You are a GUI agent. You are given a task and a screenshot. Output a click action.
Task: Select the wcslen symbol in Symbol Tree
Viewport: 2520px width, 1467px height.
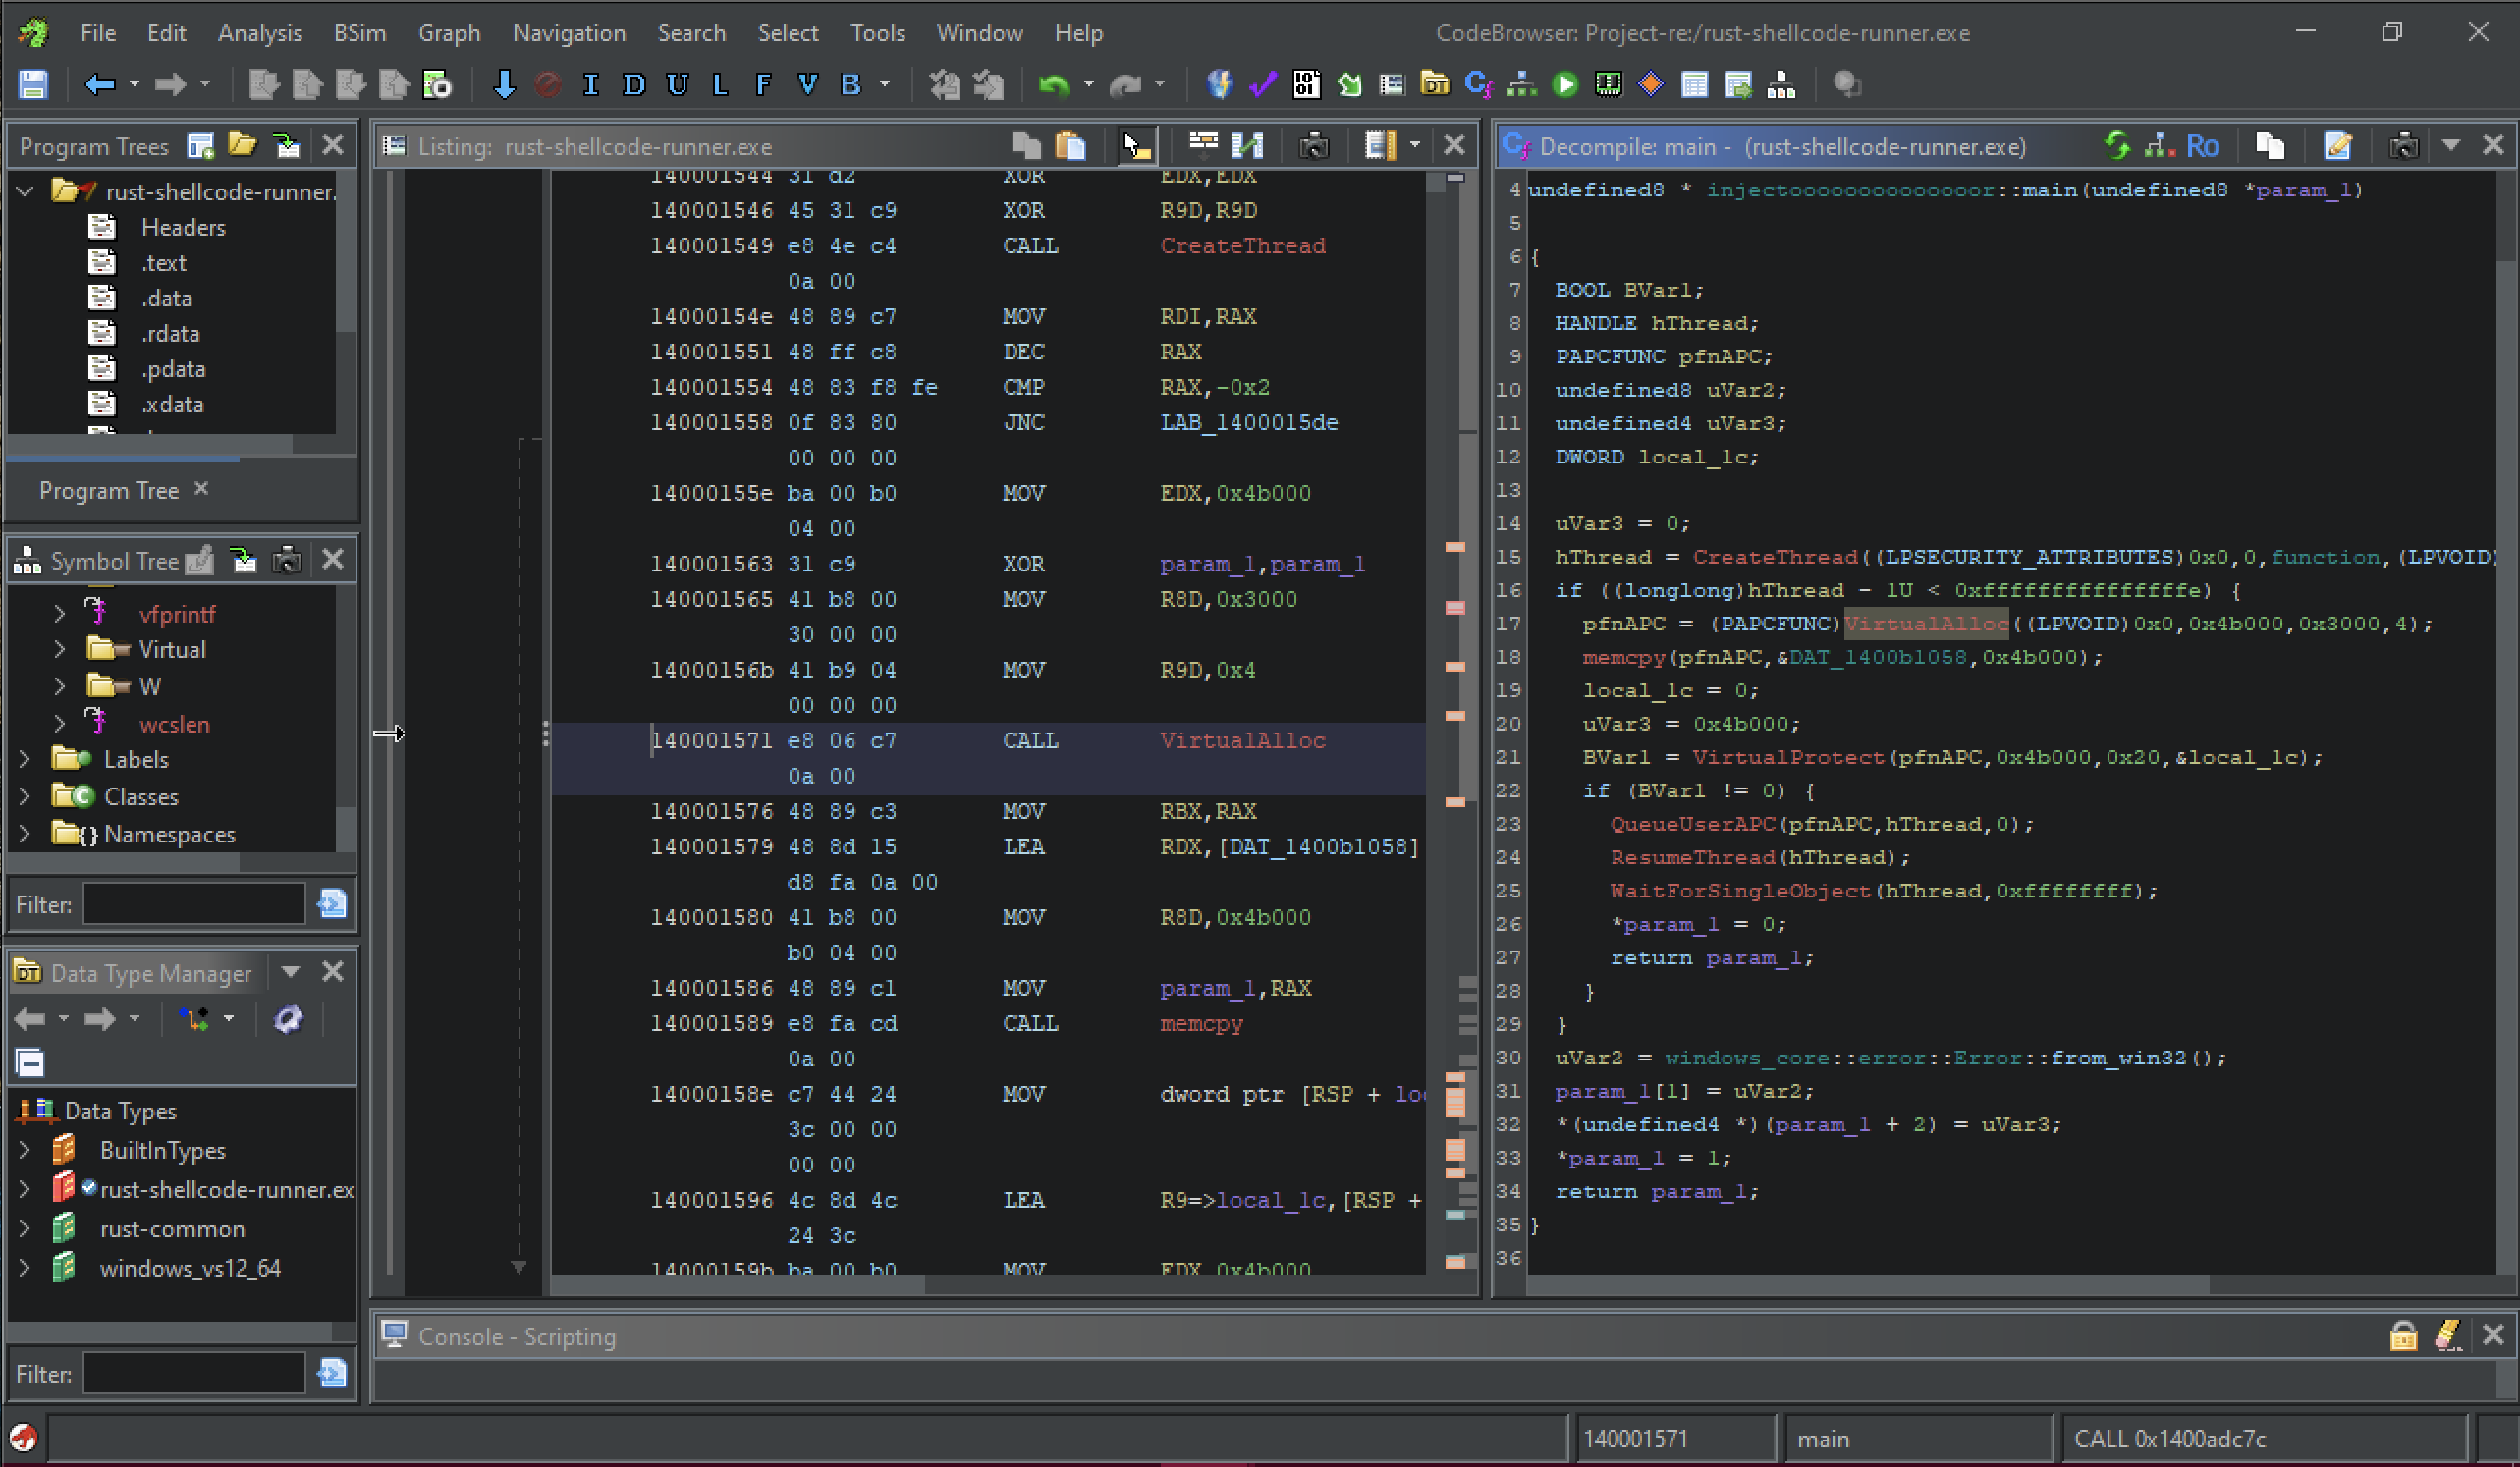tap(175, 724)
